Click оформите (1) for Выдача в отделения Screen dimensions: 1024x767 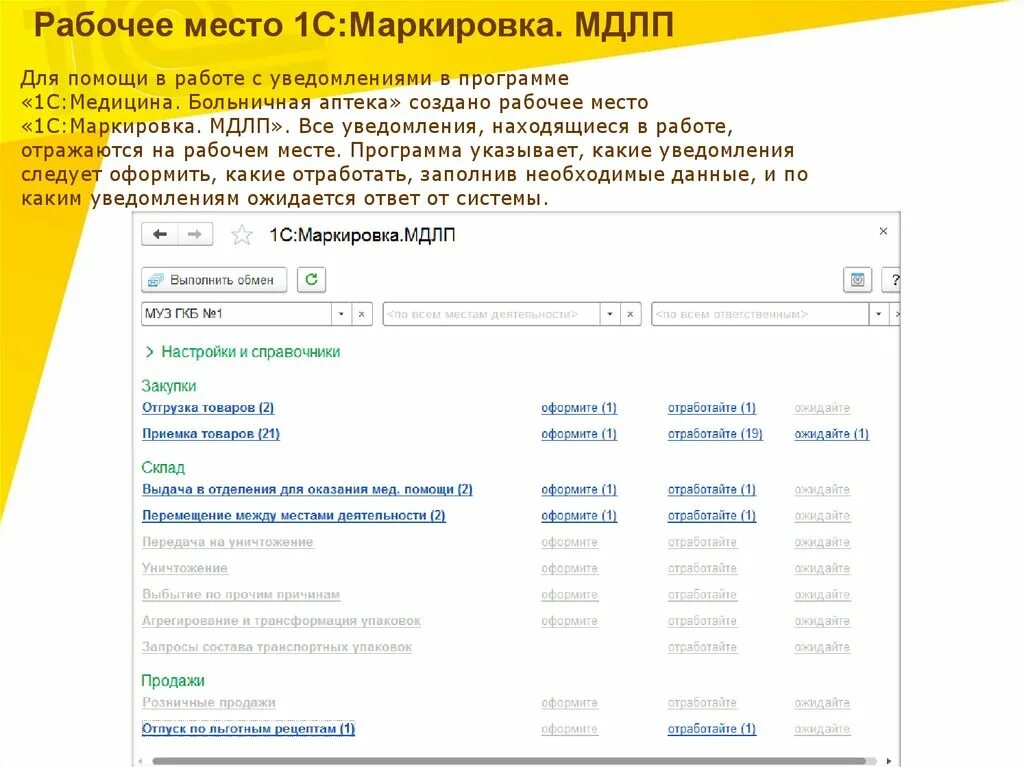pyautogui.click(x=579, y=489)
